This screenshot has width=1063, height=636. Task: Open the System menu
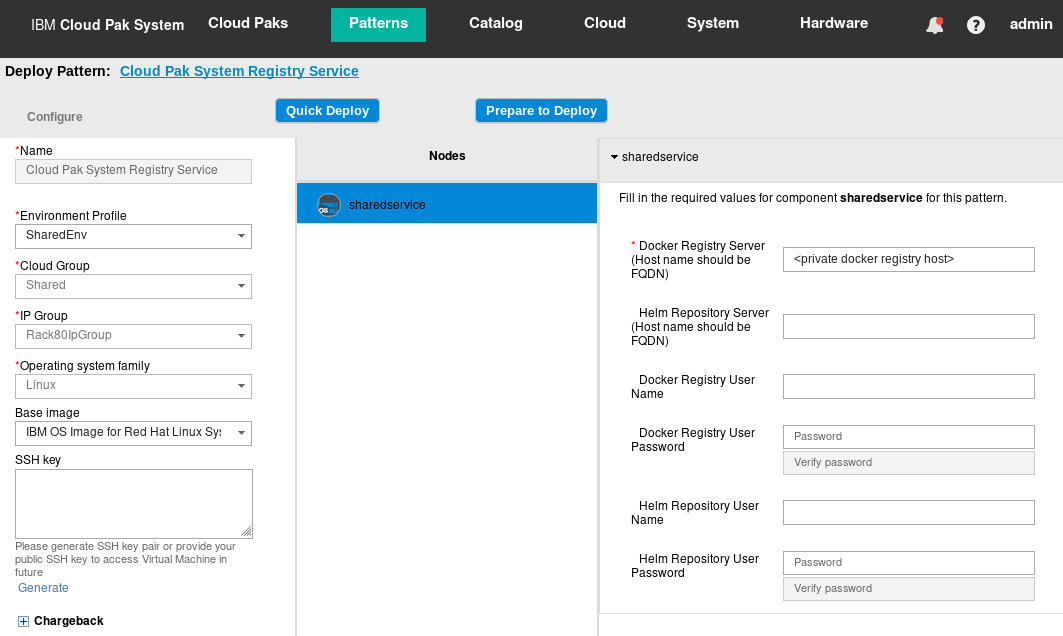point(713,23)
